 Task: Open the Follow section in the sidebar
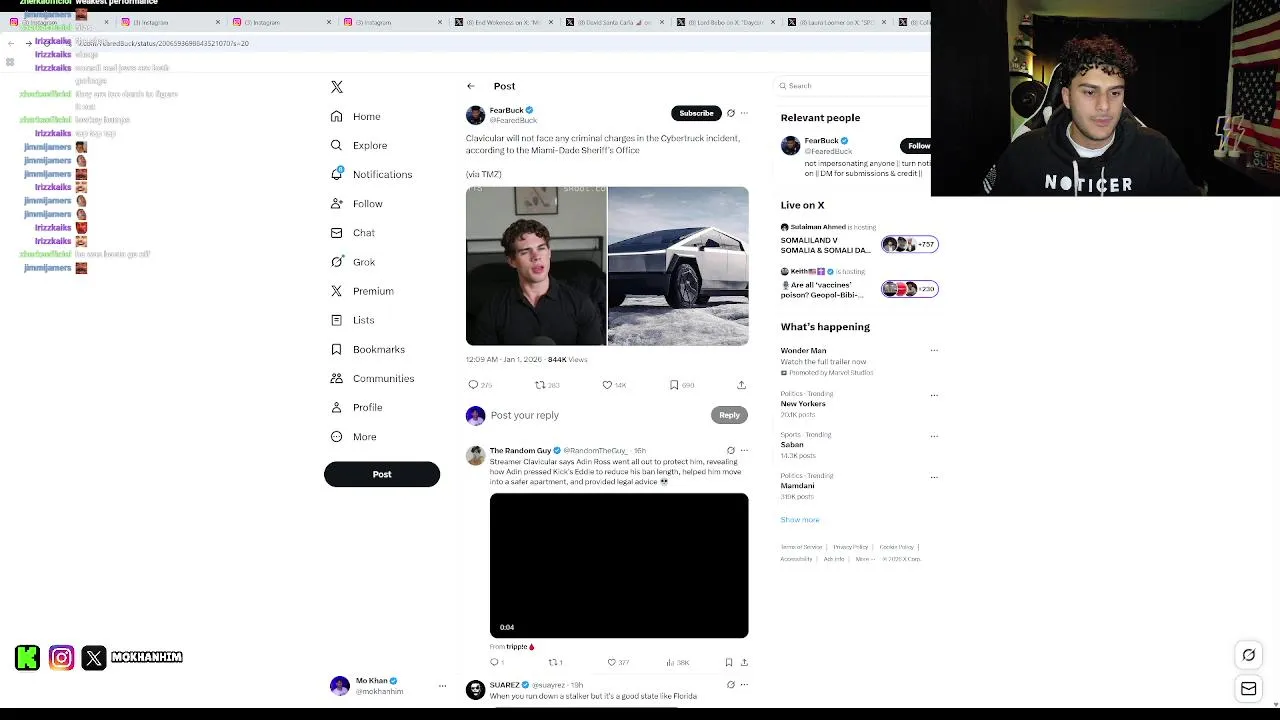357,203
